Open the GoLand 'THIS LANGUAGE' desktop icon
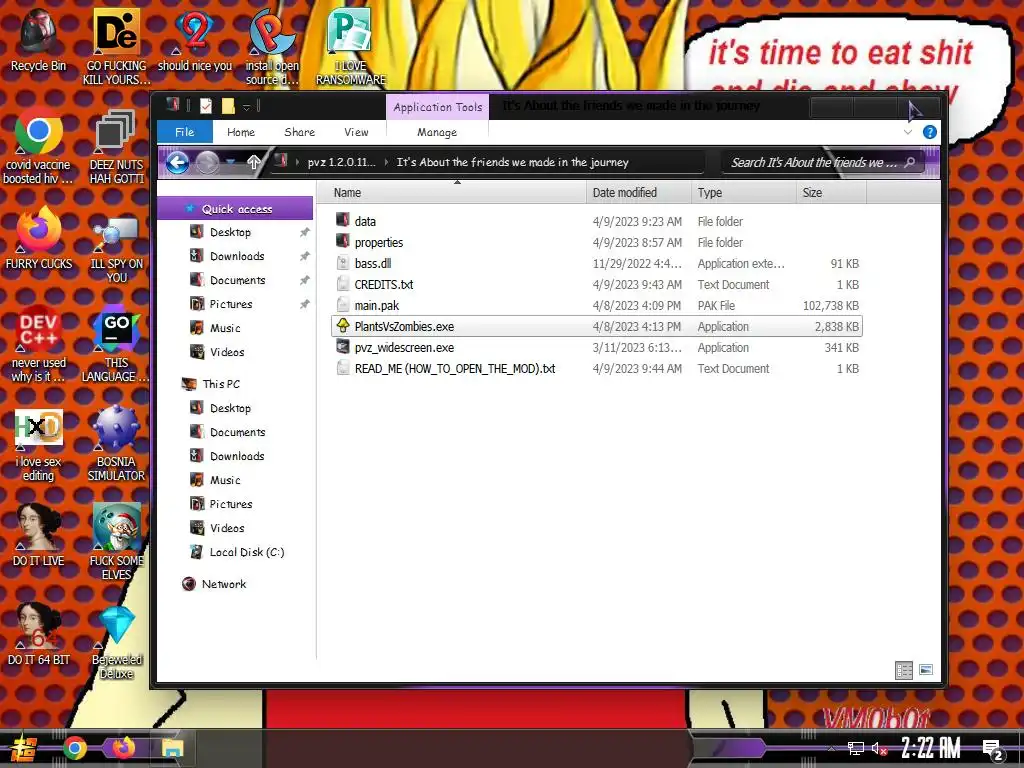 116,345
